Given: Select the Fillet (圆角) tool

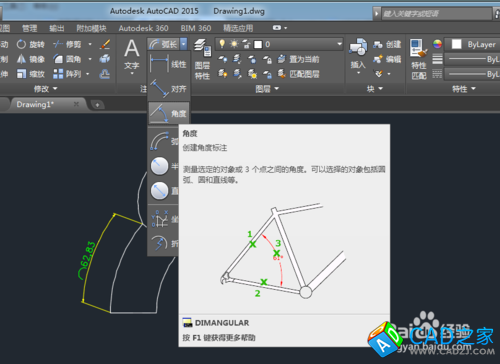Looking at the screenshot, I should pos(67,59).
